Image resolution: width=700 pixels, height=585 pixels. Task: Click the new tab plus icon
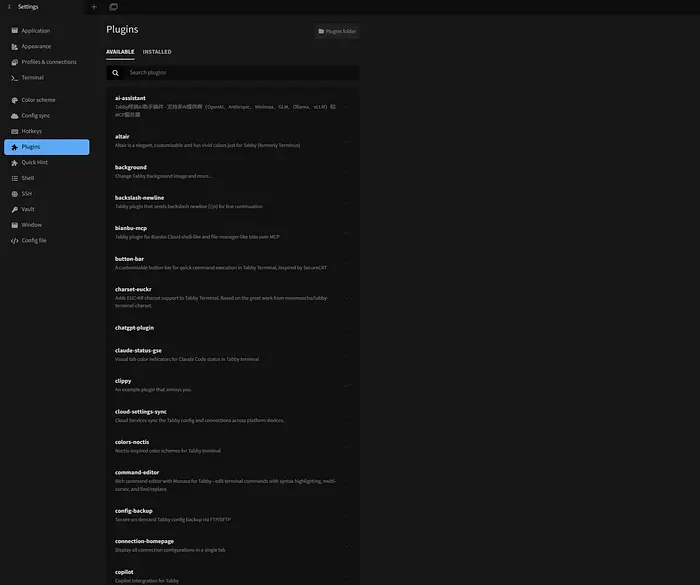click(94, 7)
